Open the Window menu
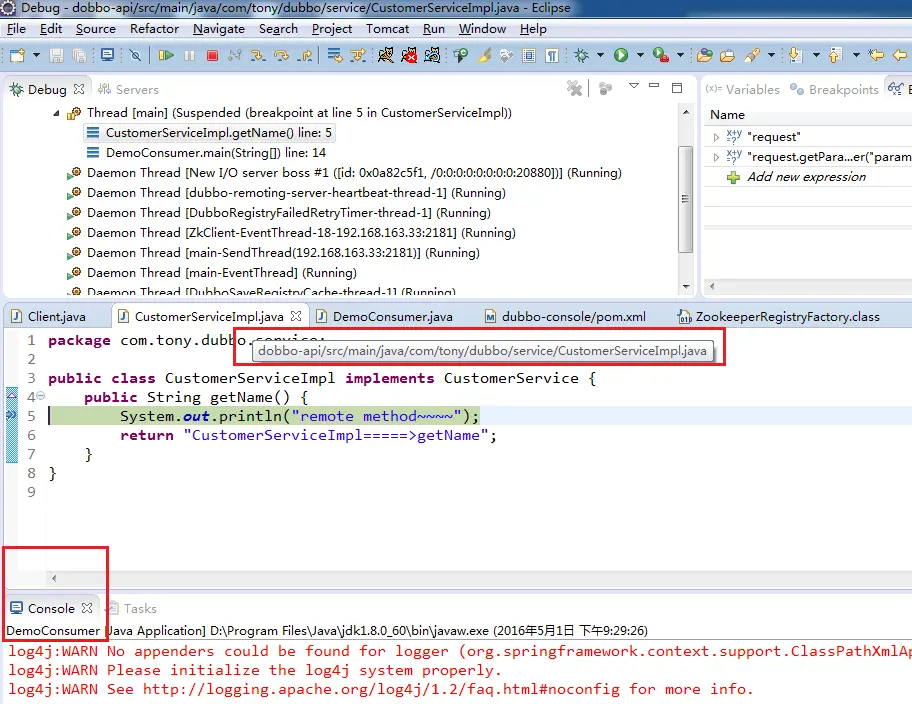912x704 pixels. click(x=482, y=29)
